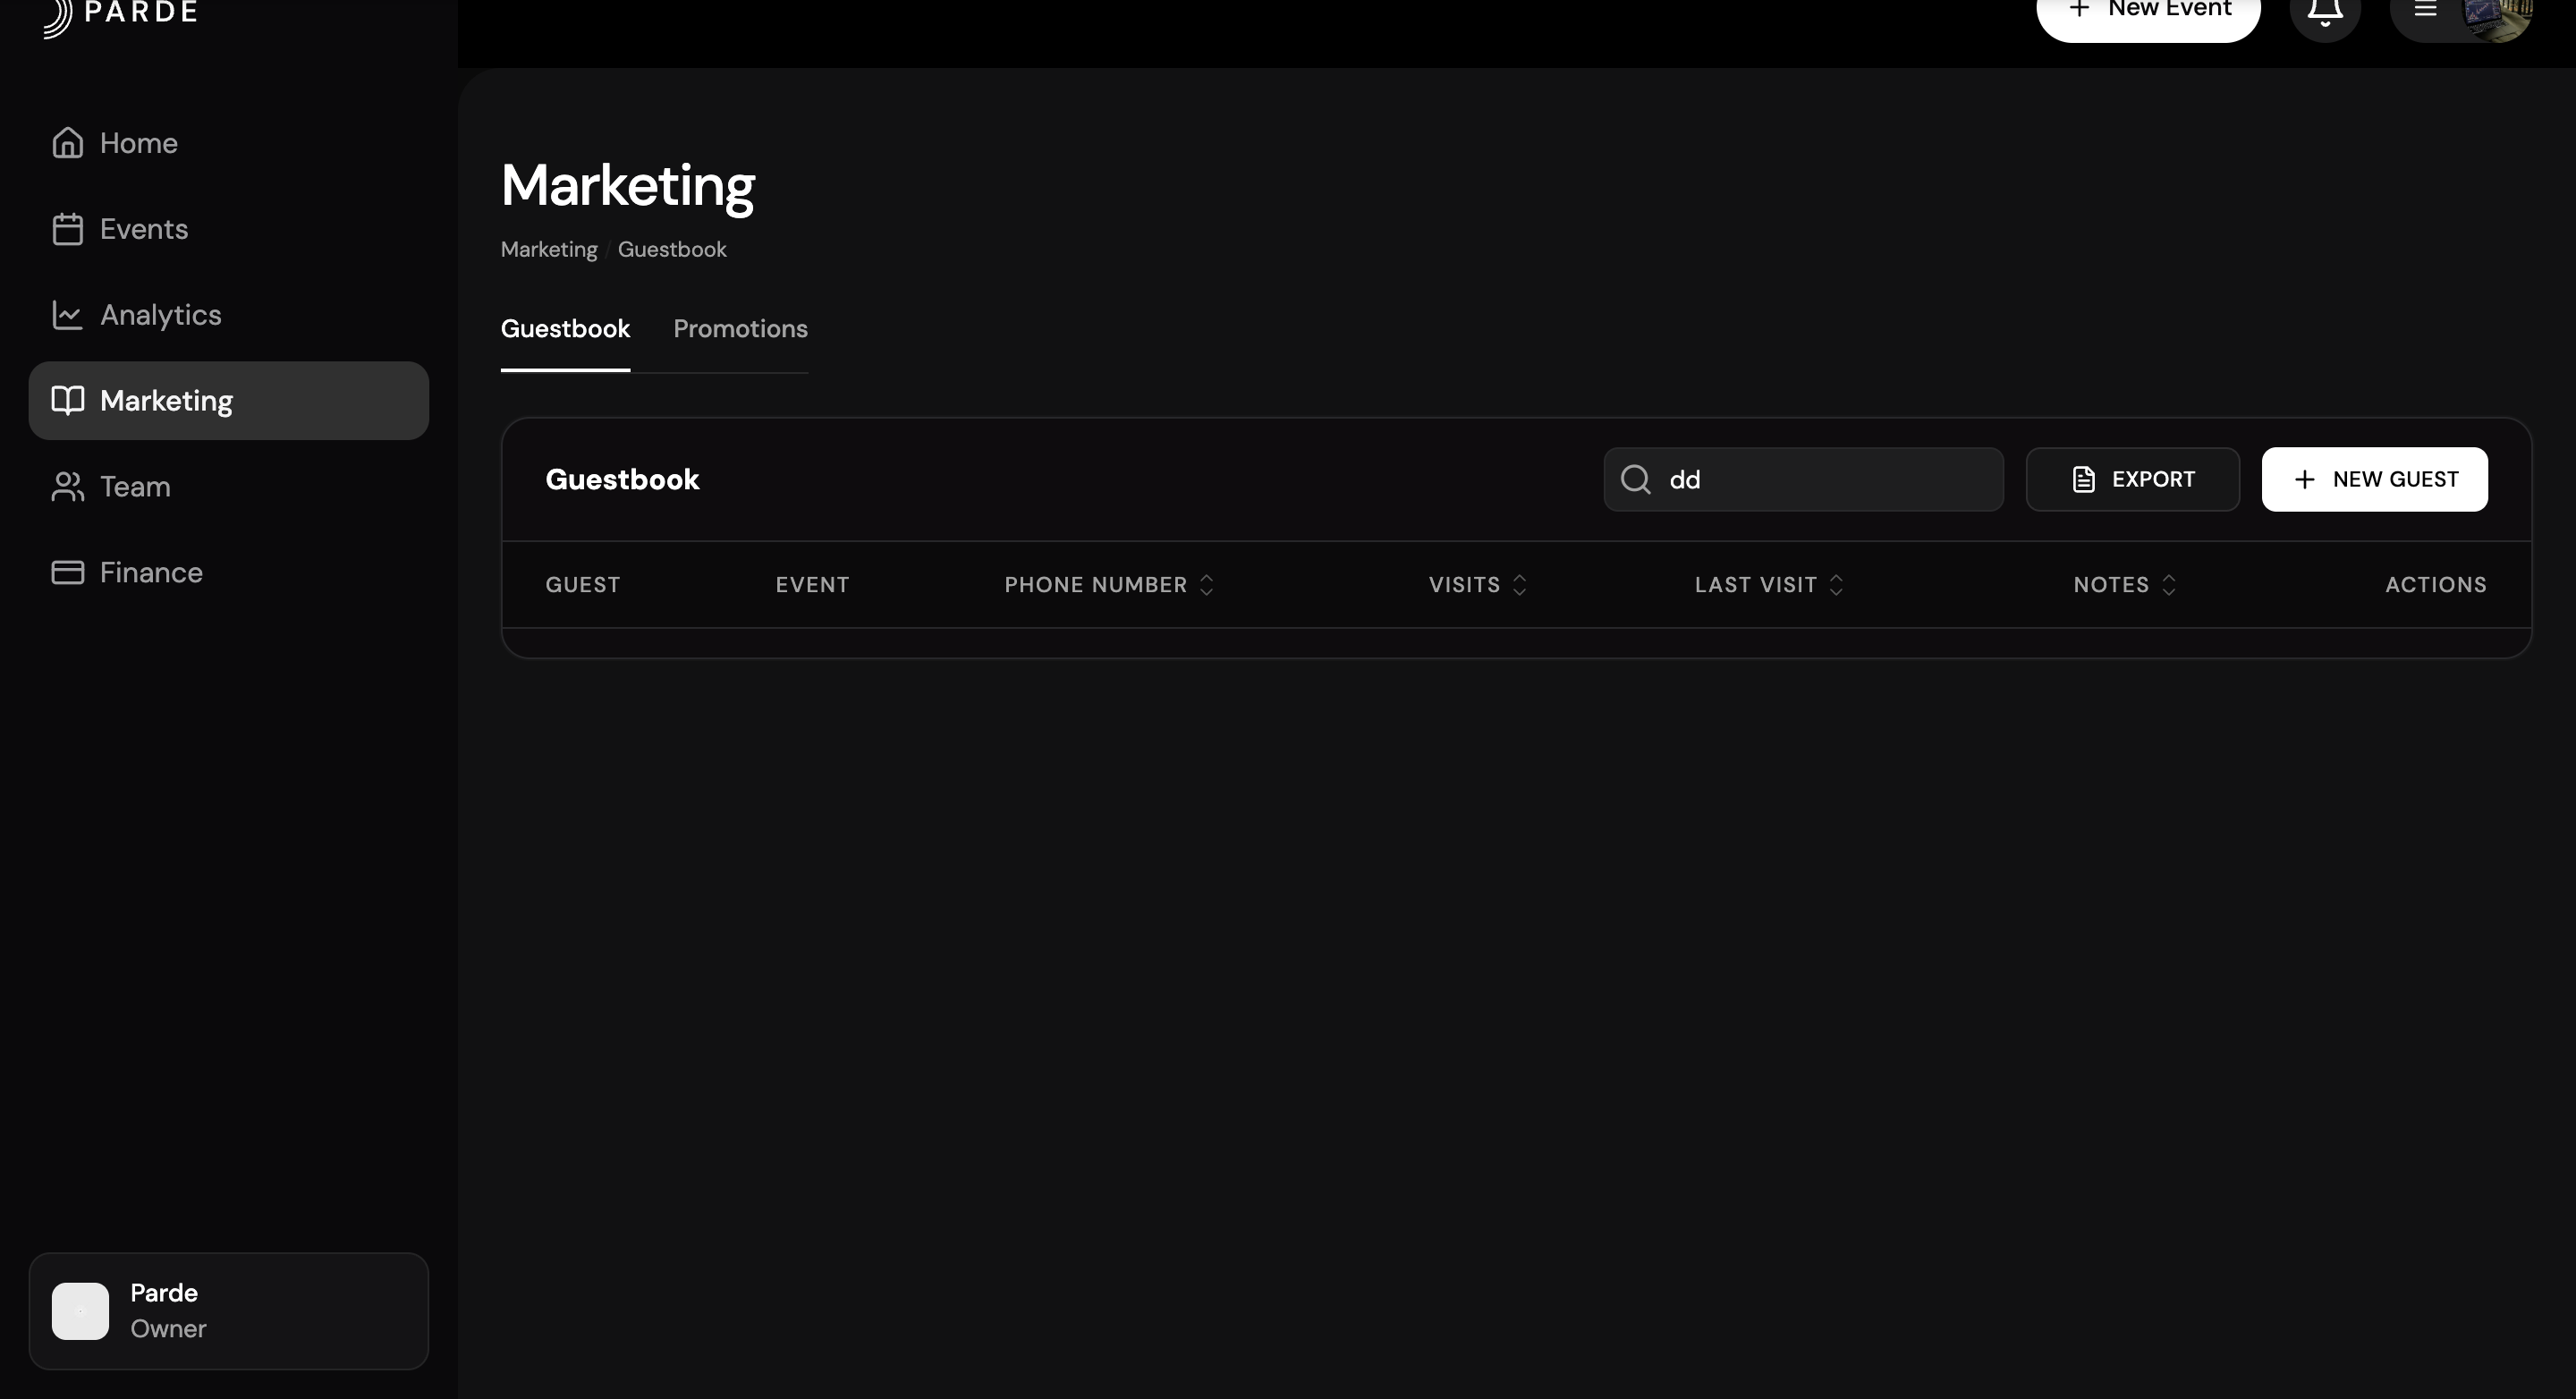Click the Team people icon

pyautogui.click(x=67, y=487)
